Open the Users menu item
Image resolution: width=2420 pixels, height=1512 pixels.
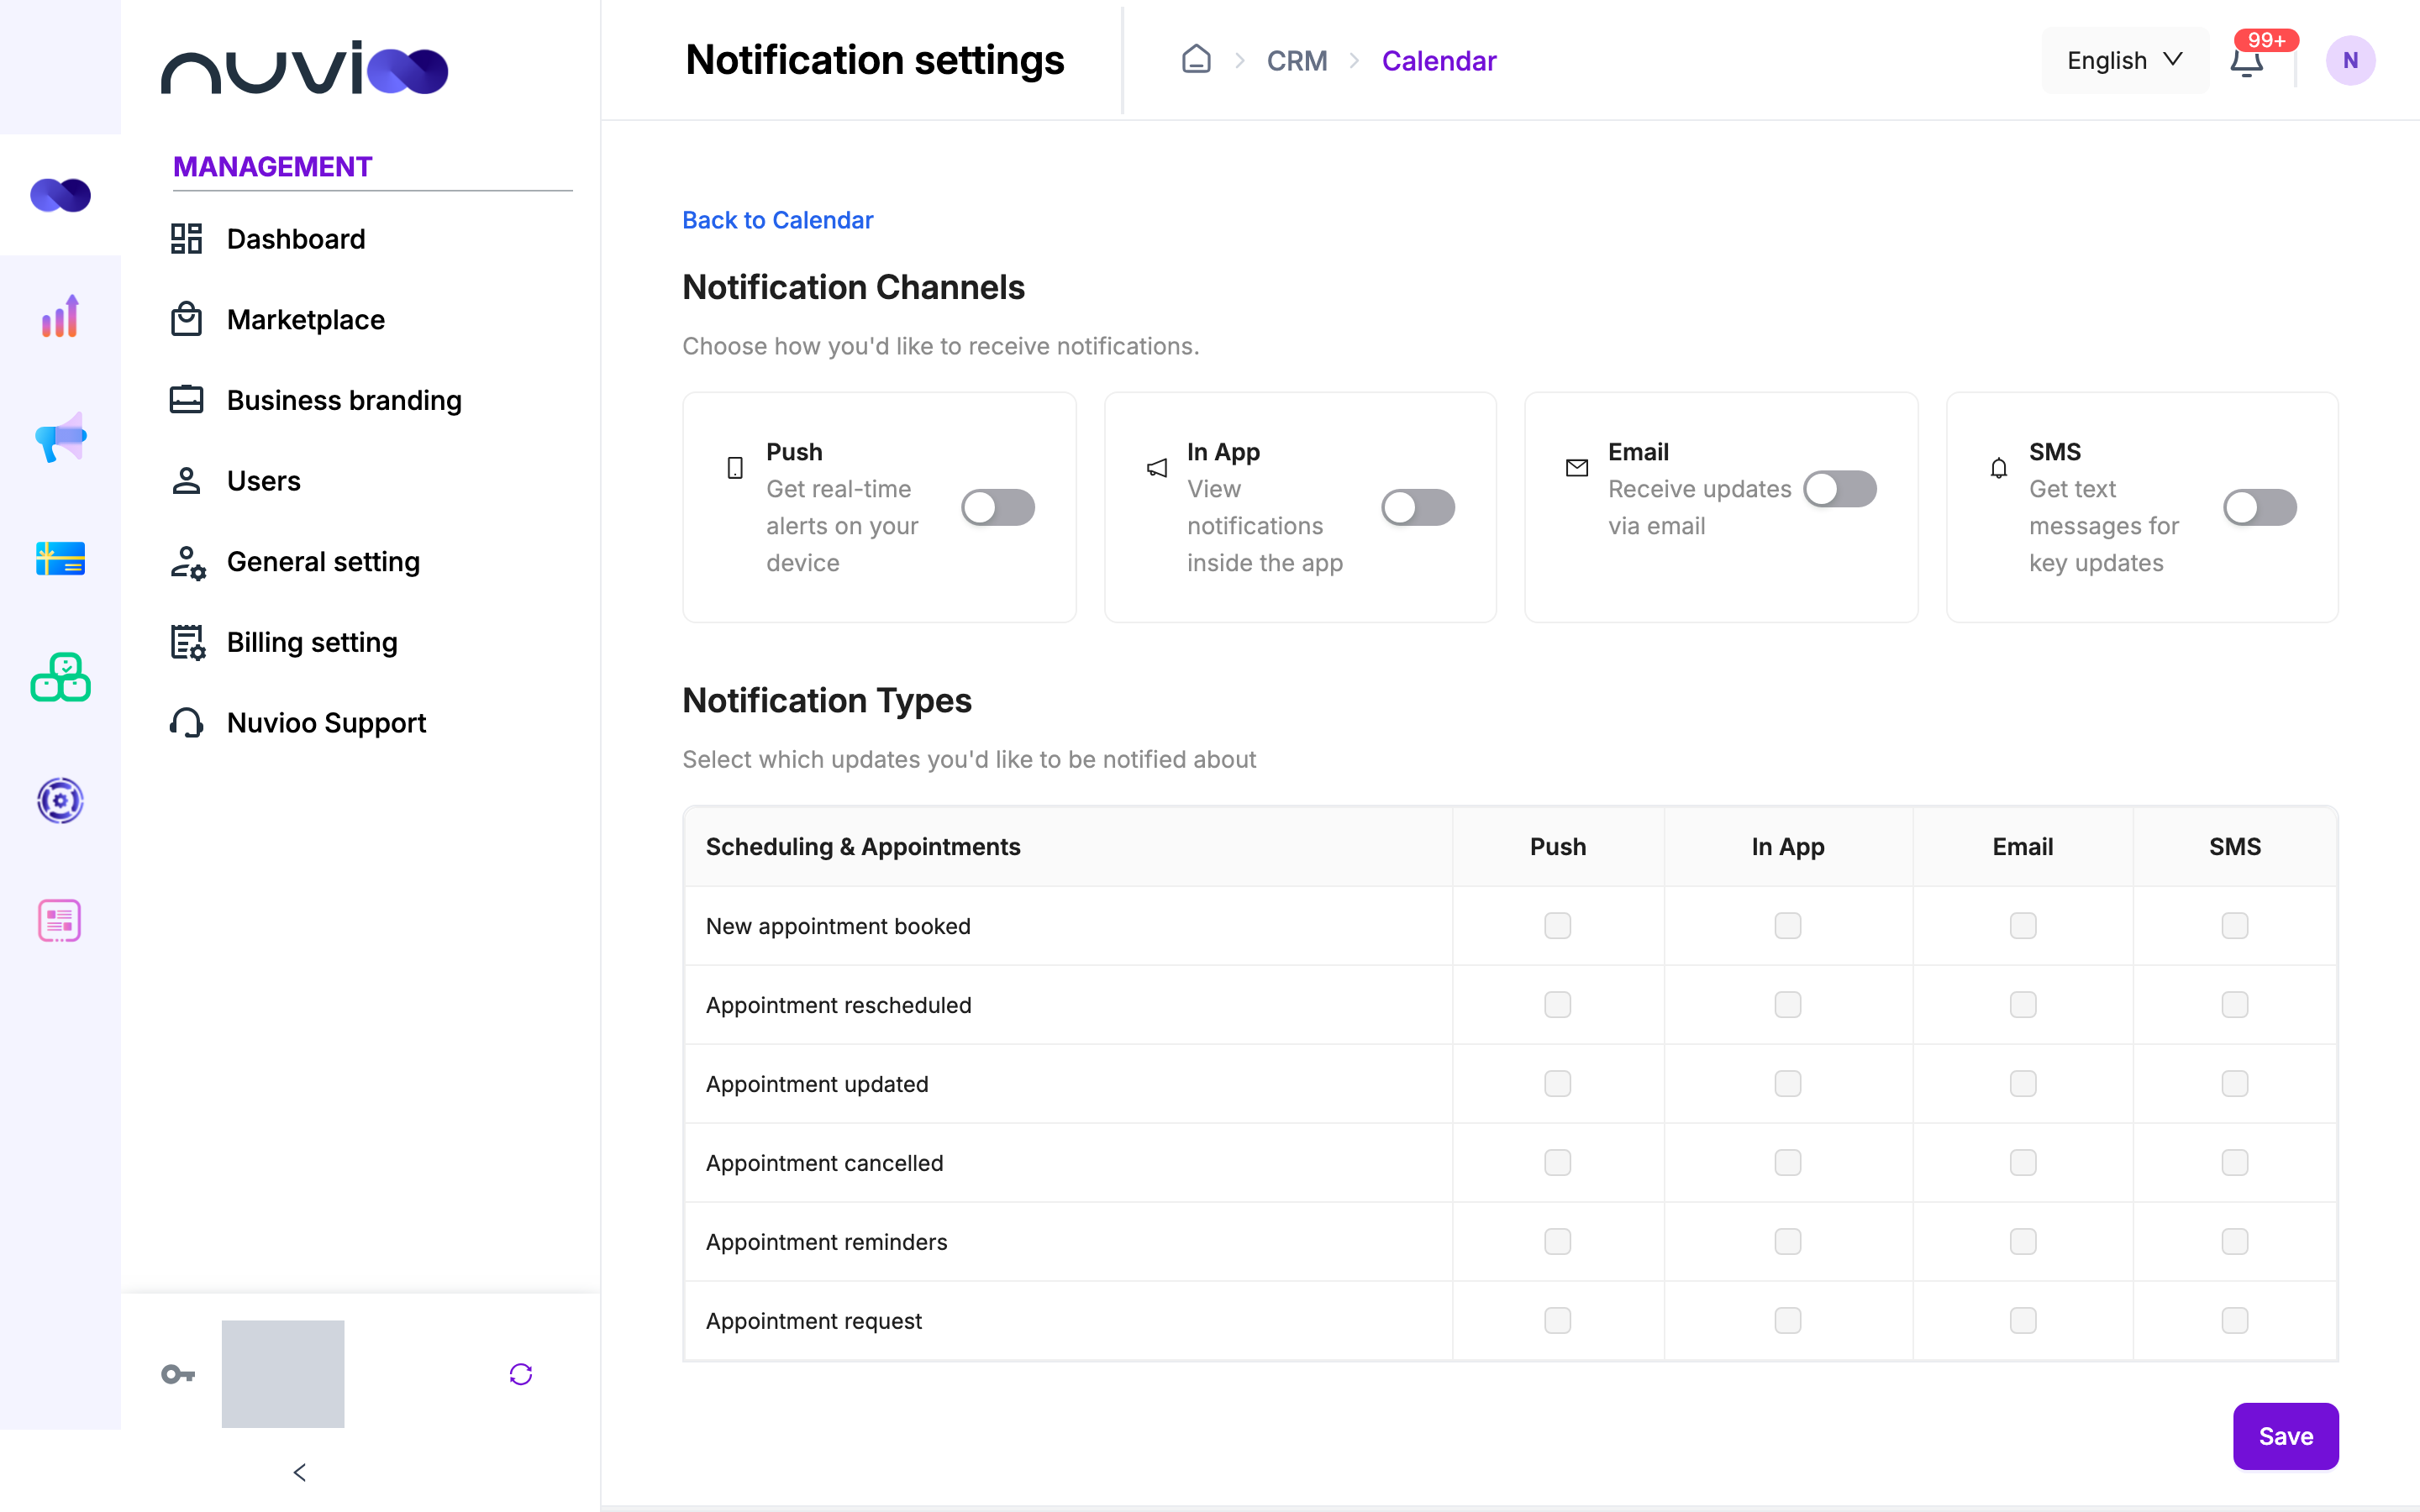(235, 481)
